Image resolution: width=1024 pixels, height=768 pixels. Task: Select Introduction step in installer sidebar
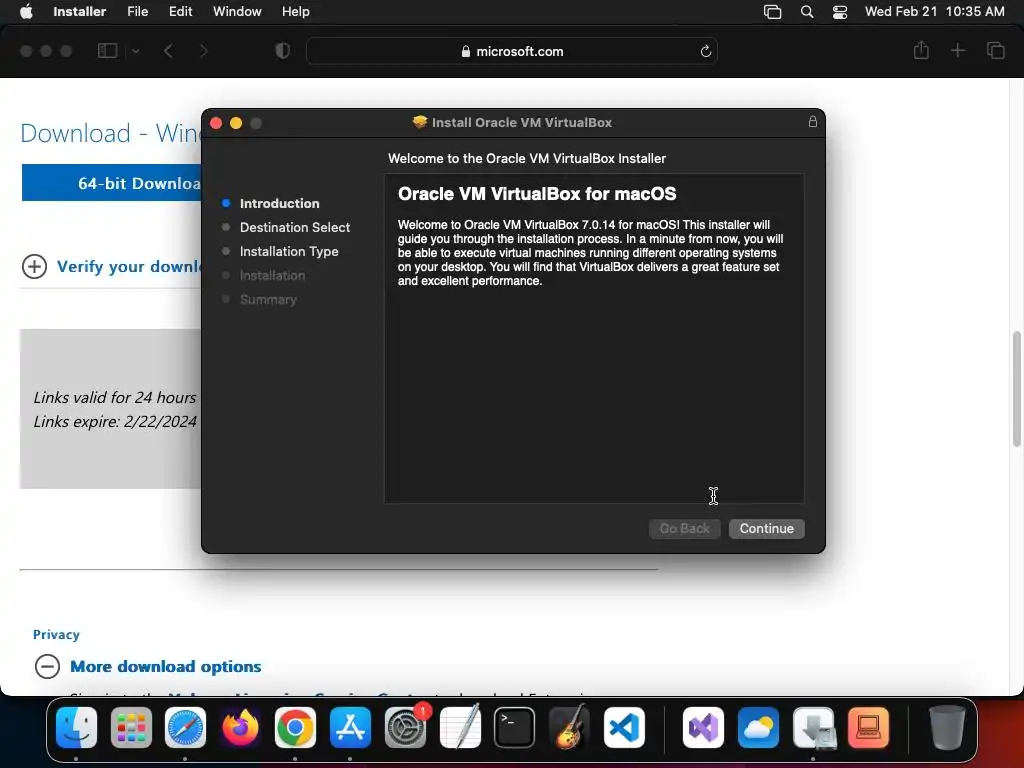coord(279,203)
